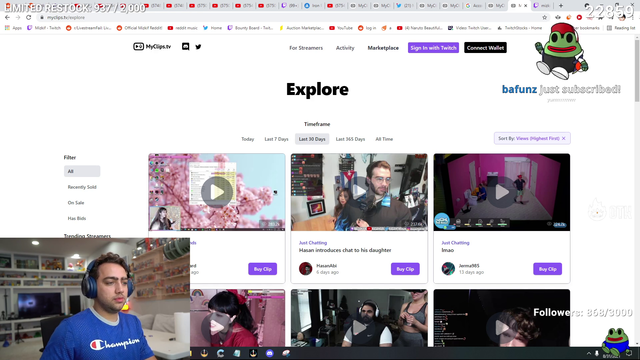Open the Mizkif - Twitch bookmark
This screenshot has width=640, height=360.
point(44,28)
